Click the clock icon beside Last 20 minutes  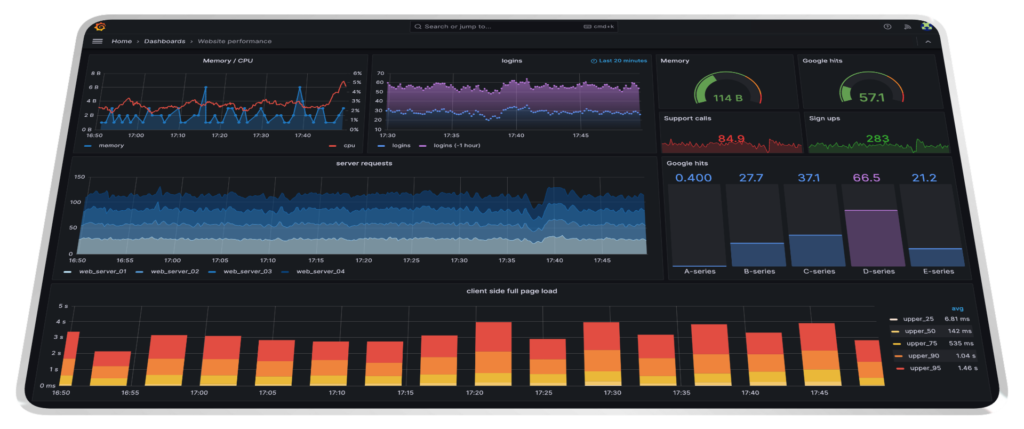[594, 61]
